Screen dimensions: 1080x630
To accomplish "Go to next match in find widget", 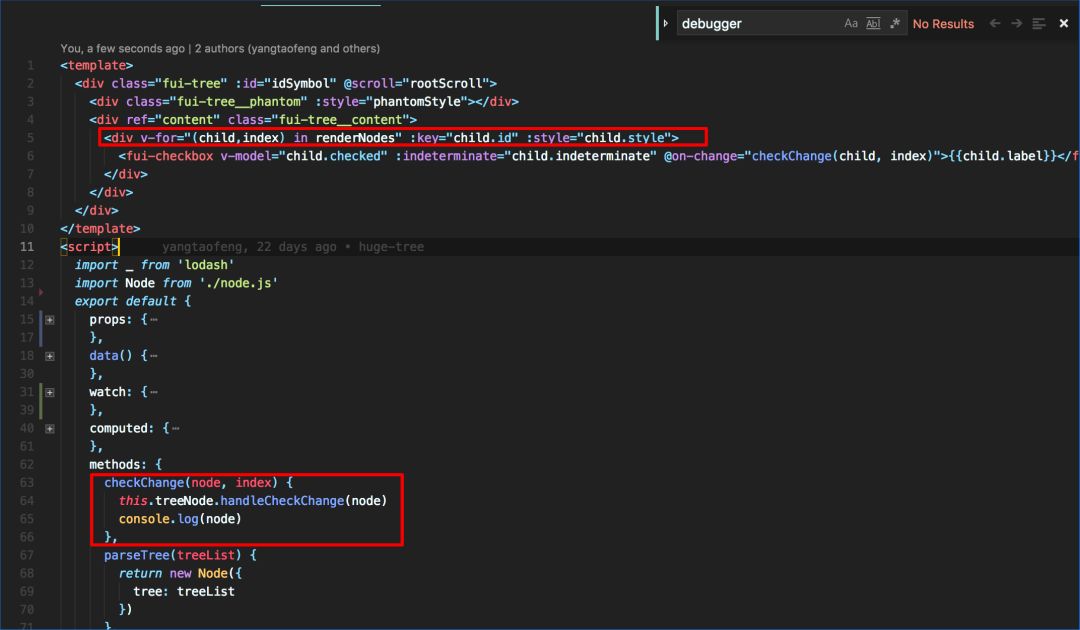I will pos(1016,23).
